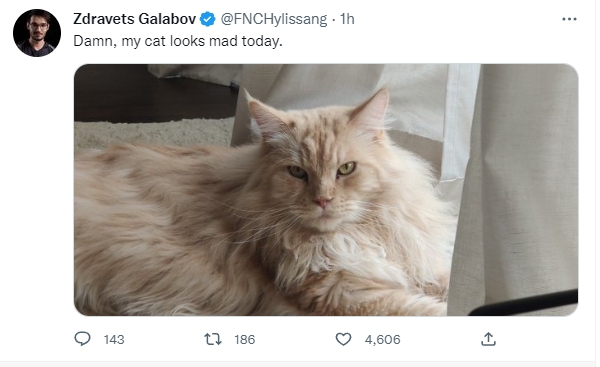Click the reply speech bubble icon
This screenshot has width=600, height=367.
pos(82,339)
